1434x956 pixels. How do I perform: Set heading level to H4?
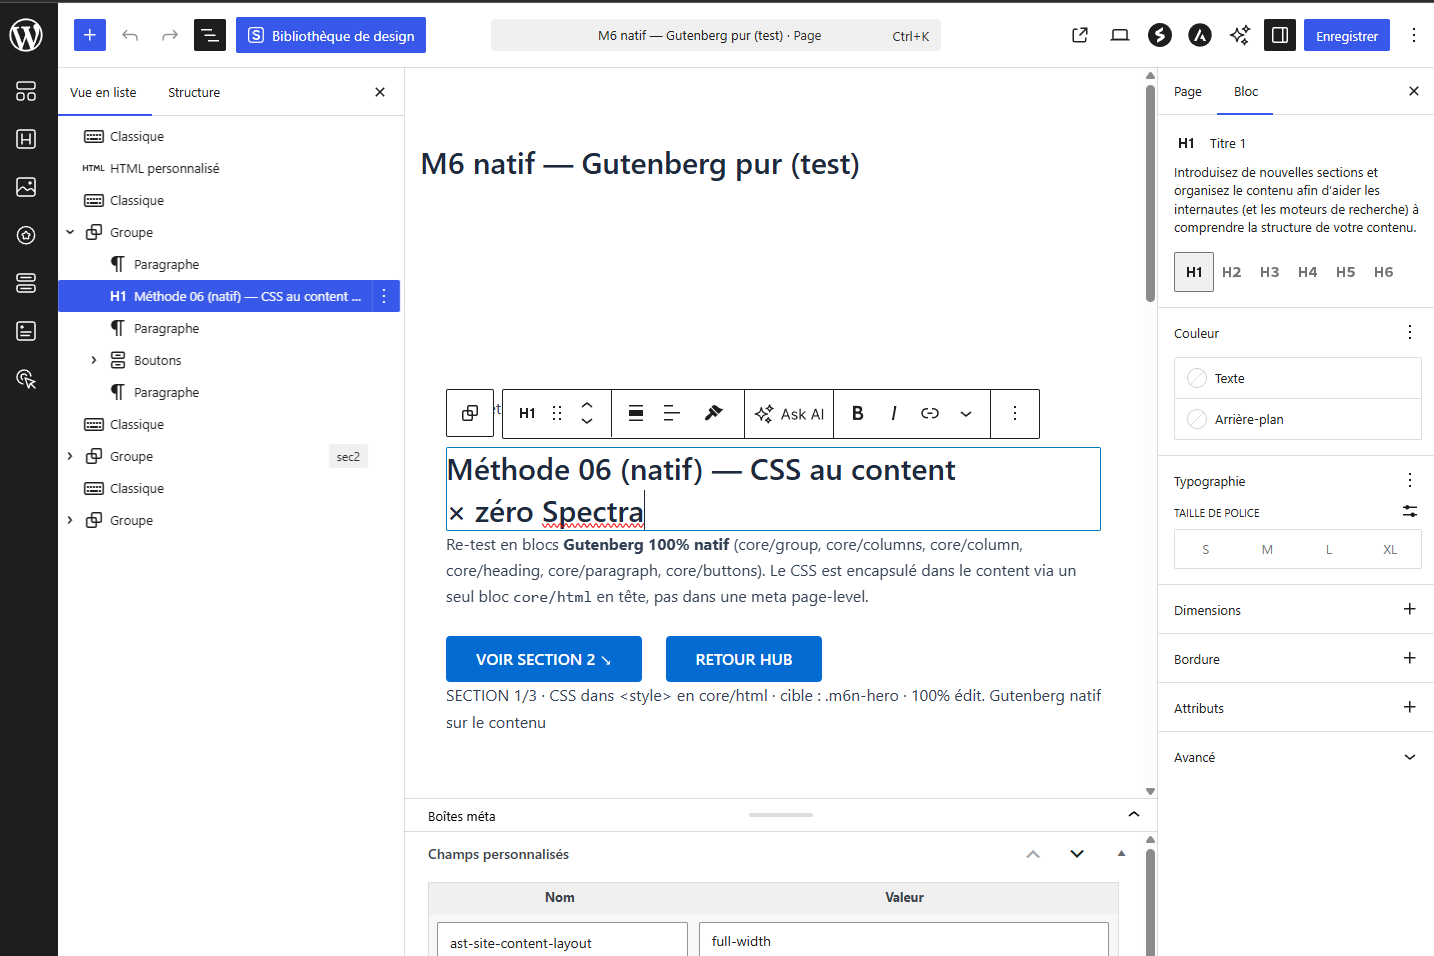coord(1308,272)
